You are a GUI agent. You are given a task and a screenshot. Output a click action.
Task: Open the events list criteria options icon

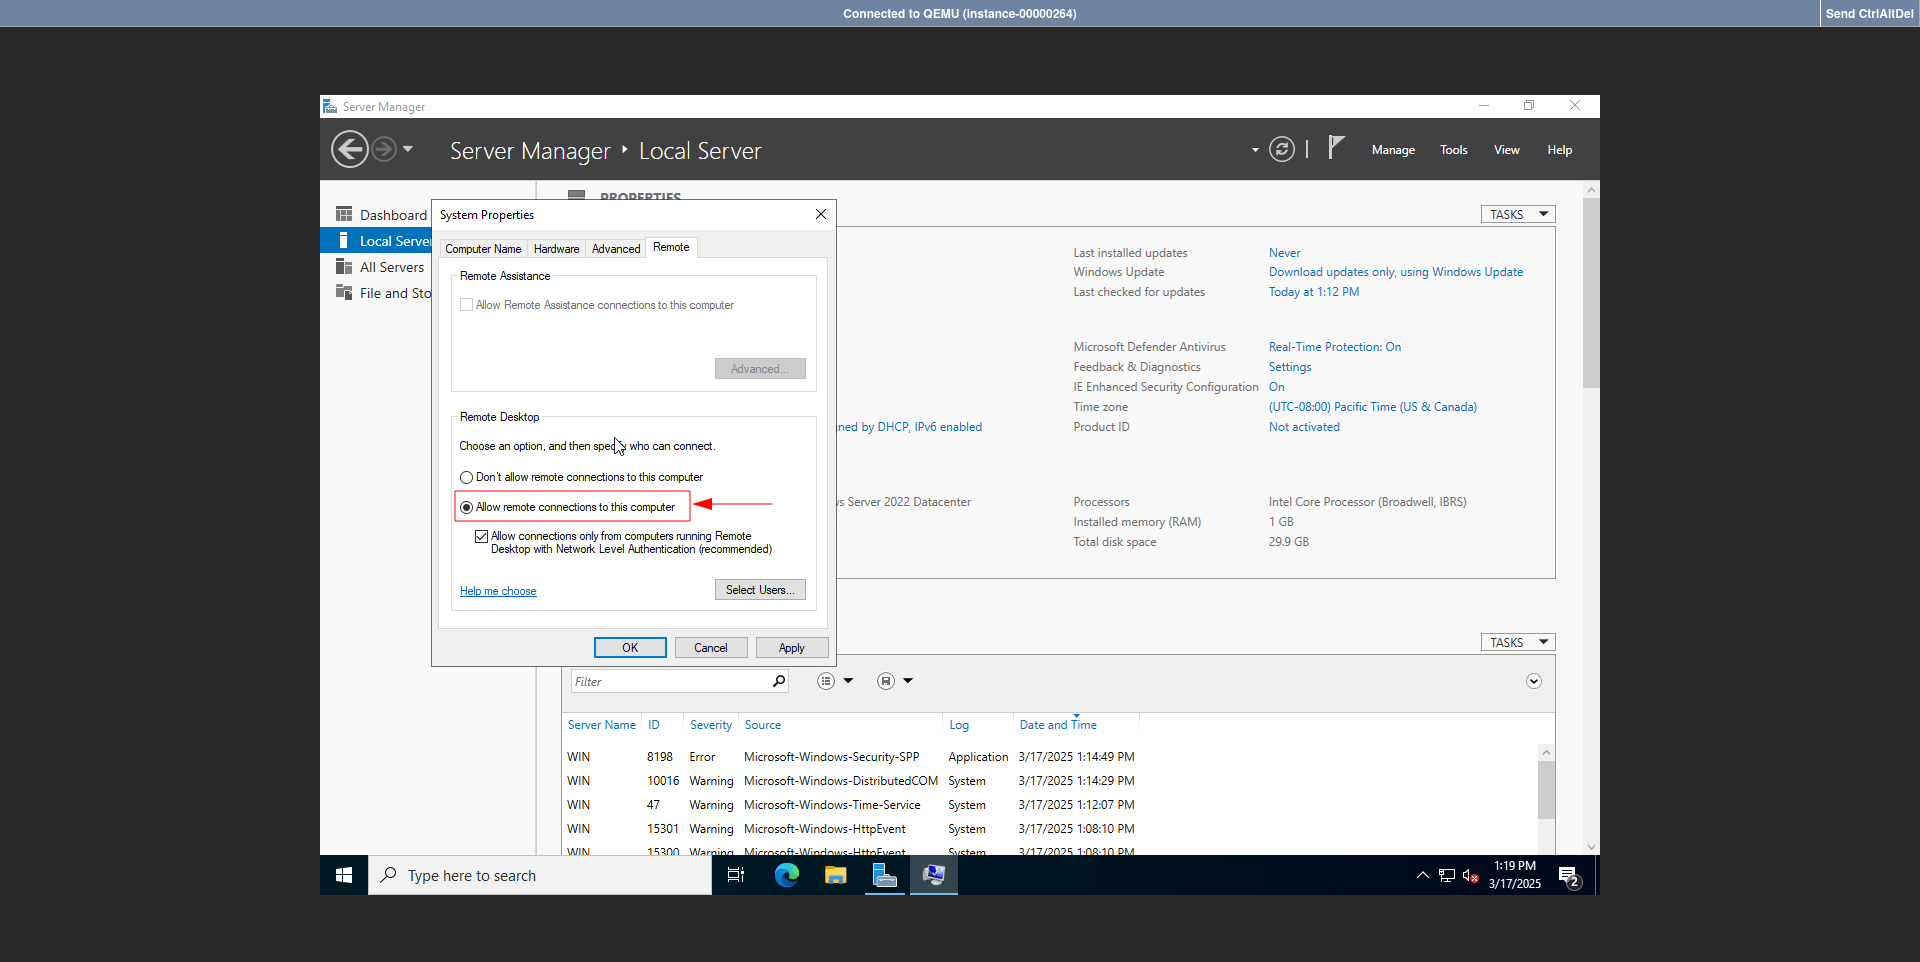click(826, 681)
